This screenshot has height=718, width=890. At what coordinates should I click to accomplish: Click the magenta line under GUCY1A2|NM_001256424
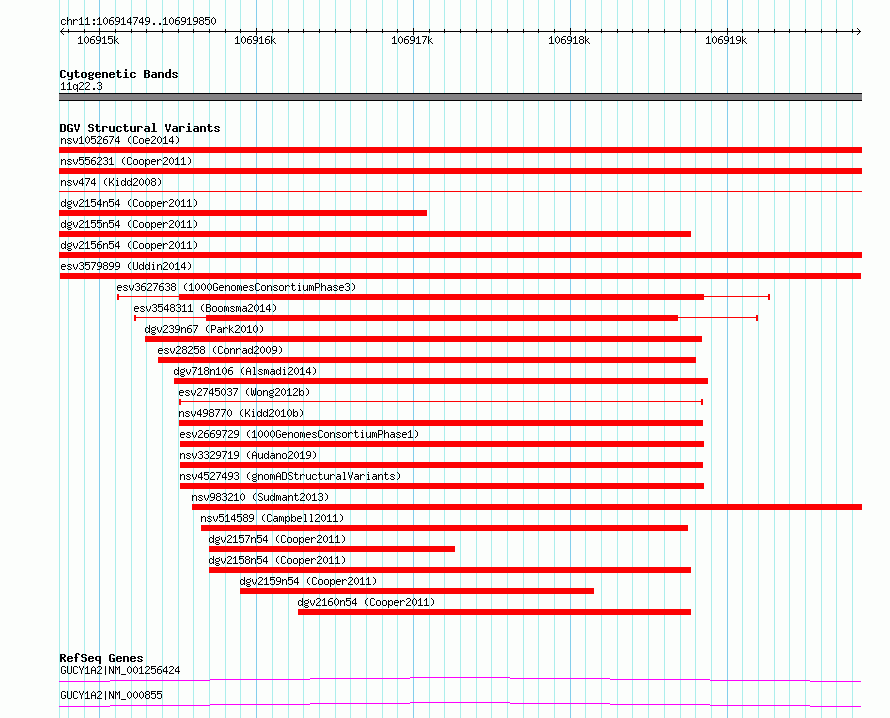click(x=460, y=679)
